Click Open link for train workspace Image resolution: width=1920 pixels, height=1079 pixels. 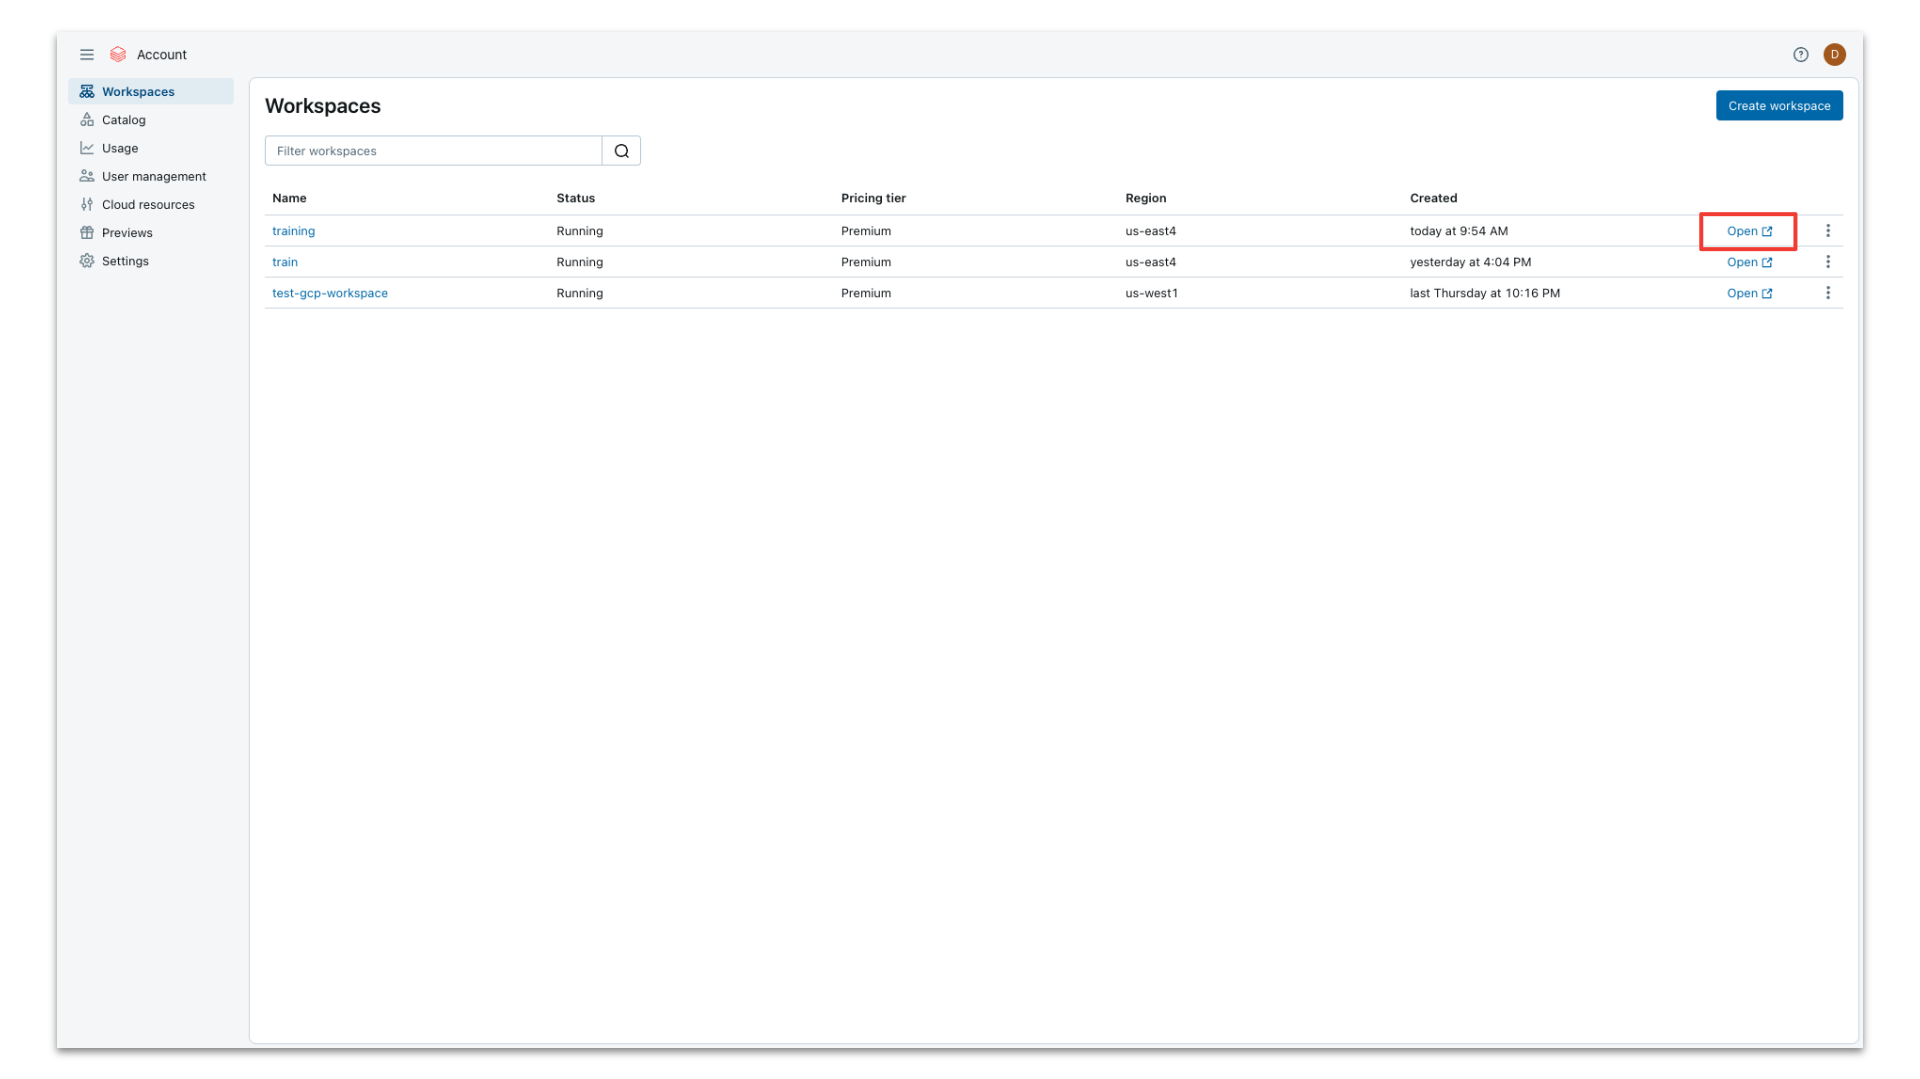point(1748,262)
